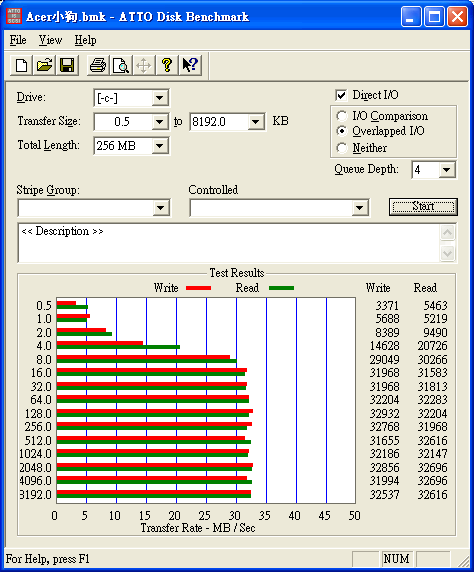Expand the Drive dropdown list
This screenshot has height=572, width=474.
point(159,98)
